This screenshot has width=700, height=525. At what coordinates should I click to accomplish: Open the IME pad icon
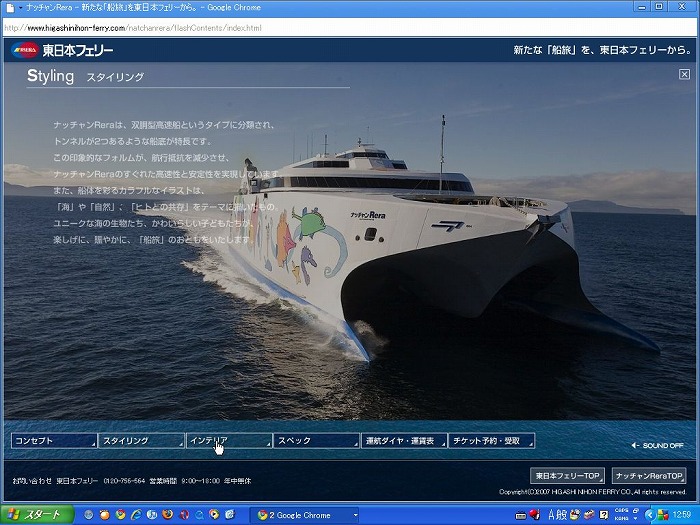click(x=575, y=515)
